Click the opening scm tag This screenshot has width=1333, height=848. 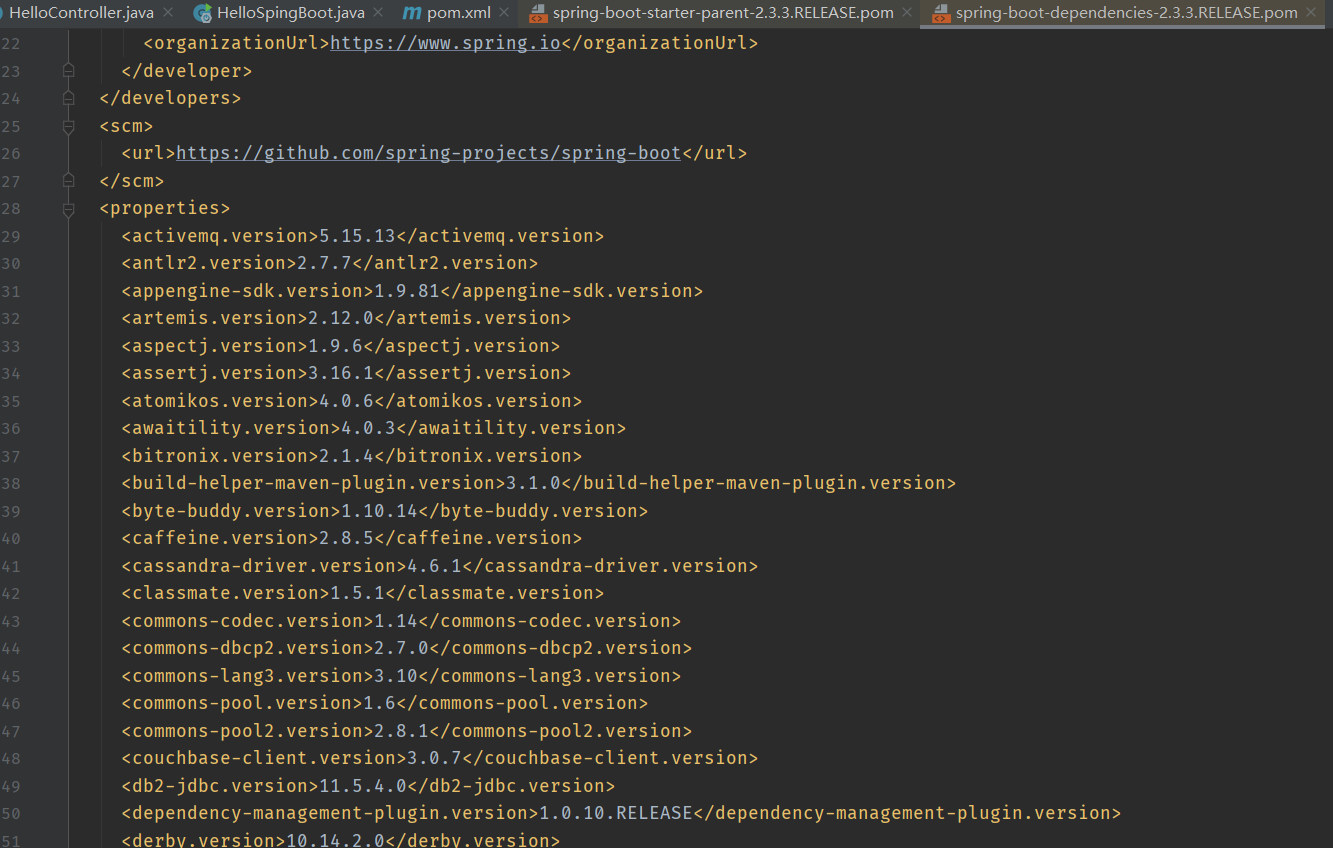126,126
